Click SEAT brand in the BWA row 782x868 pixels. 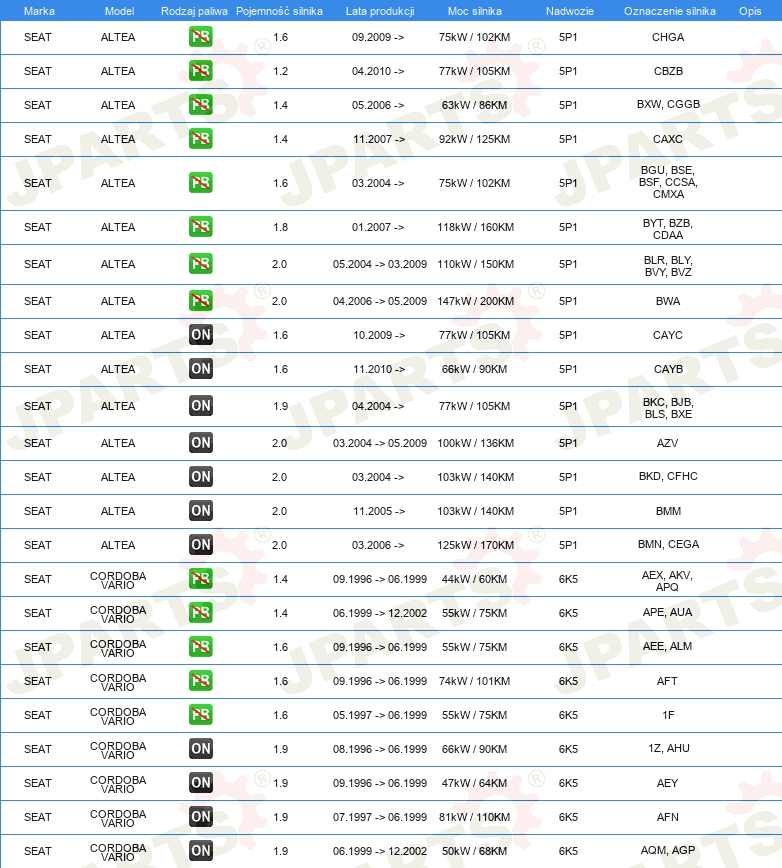[38, 301]
